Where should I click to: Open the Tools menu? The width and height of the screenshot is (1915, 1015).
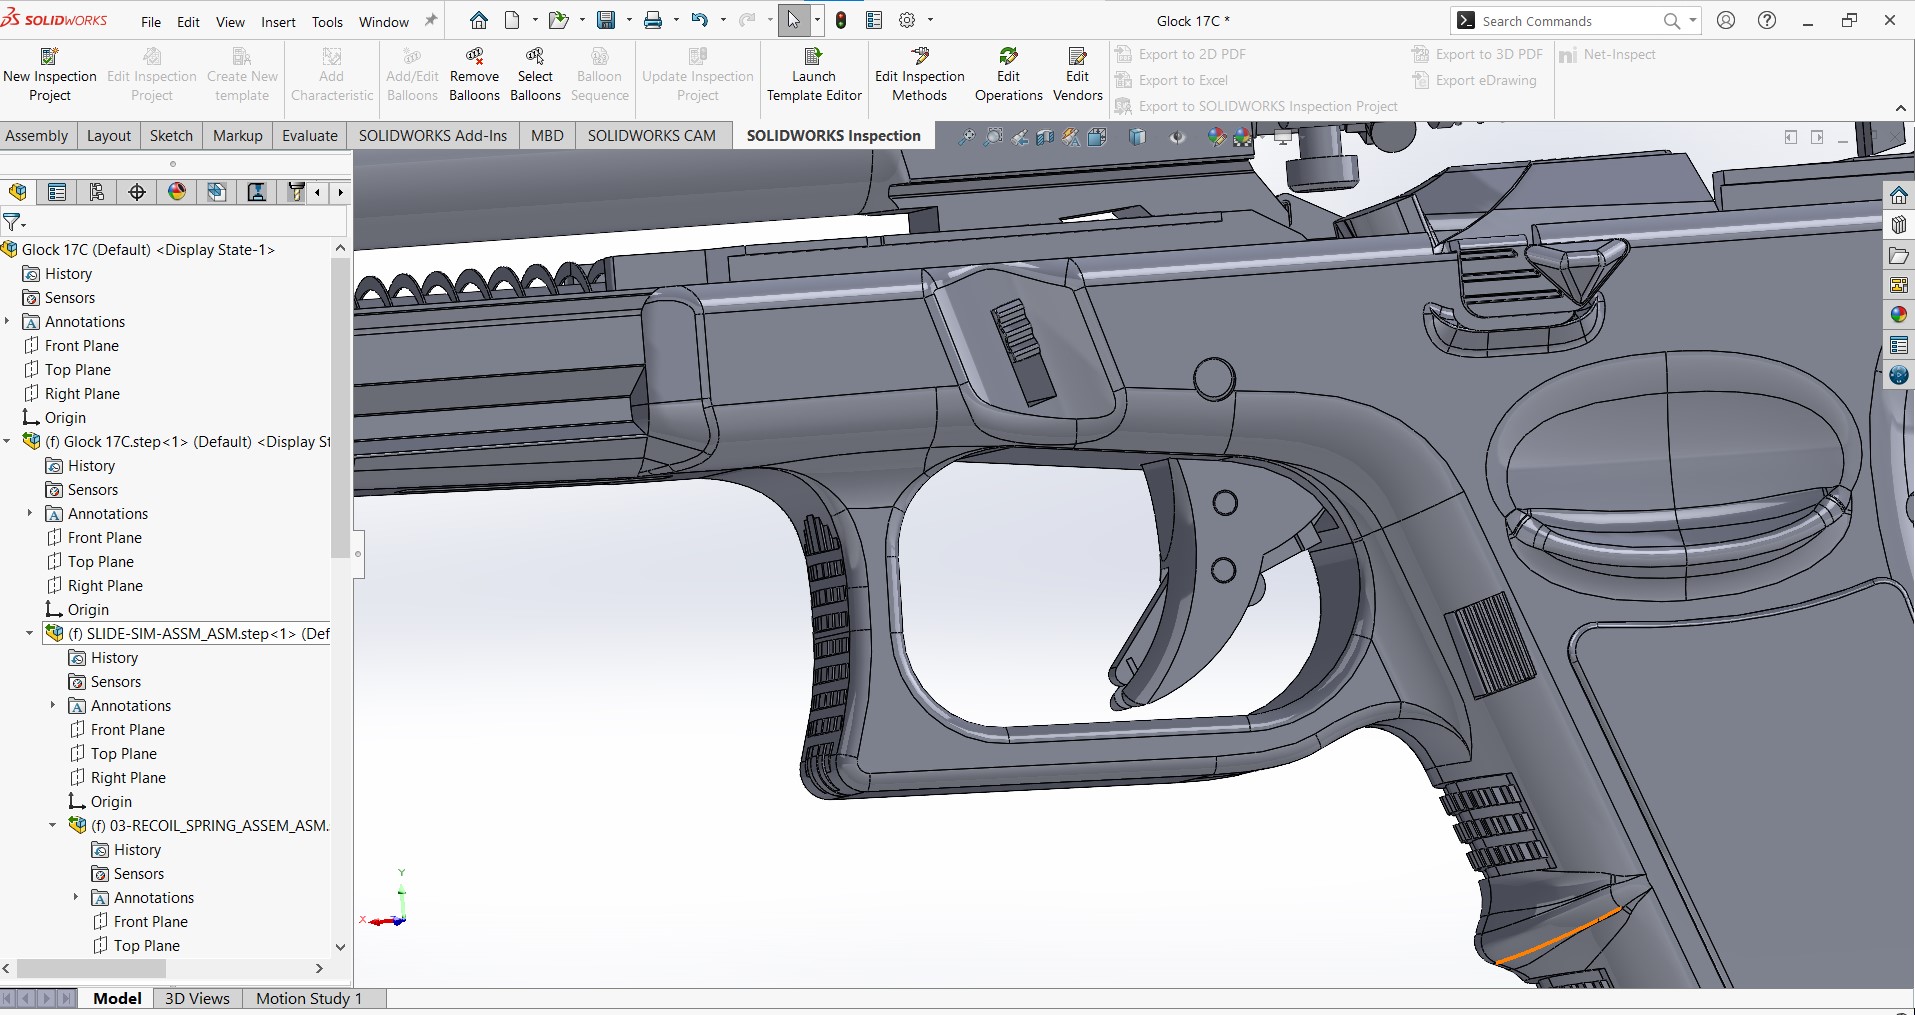[327, 22]
